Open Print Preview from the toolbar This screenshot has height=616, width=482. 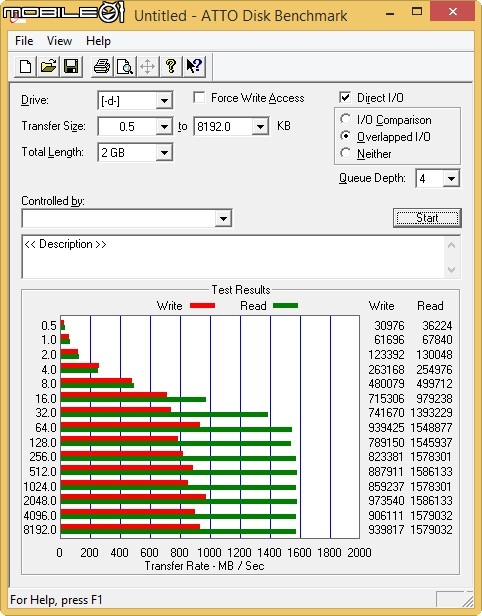click(125, 66)
